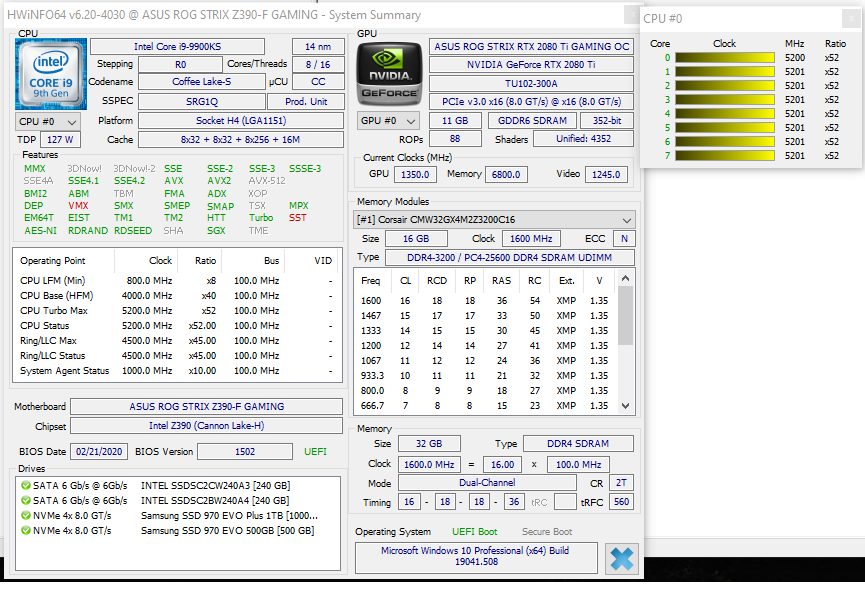Click the memory timing table scroll up arrow
Viewport: 865px width, 593px height.
click(x=625, y=278)
